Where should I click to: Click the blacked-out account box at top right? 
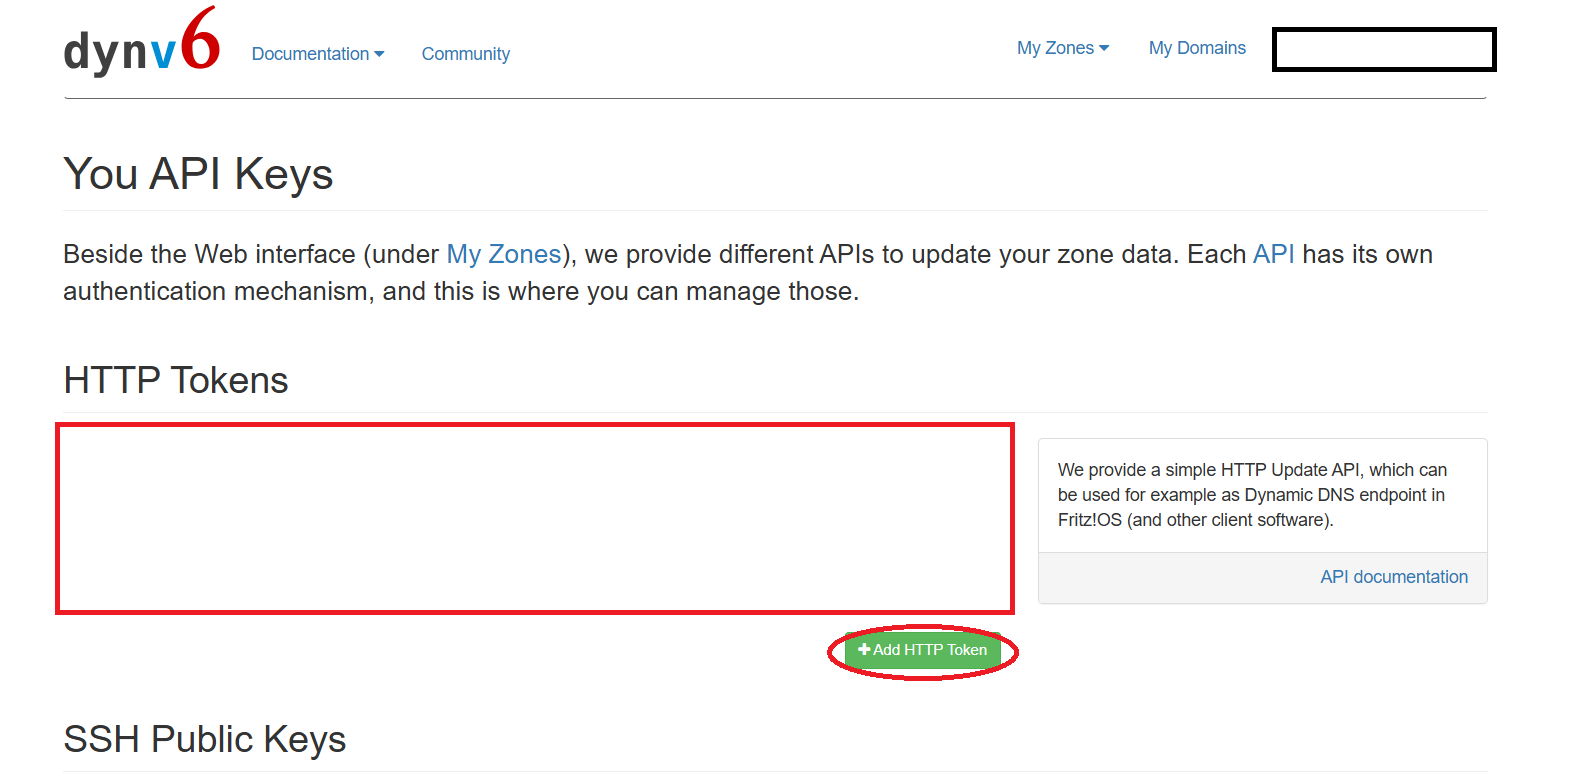click(x=1383, y=50)
